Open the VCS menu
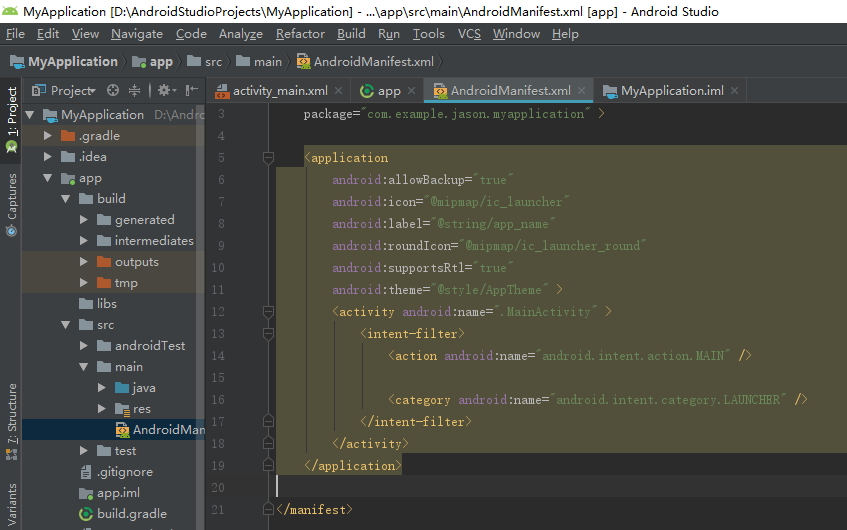The image size is (847, 530). pyautogui.click(x=469, y=34)
